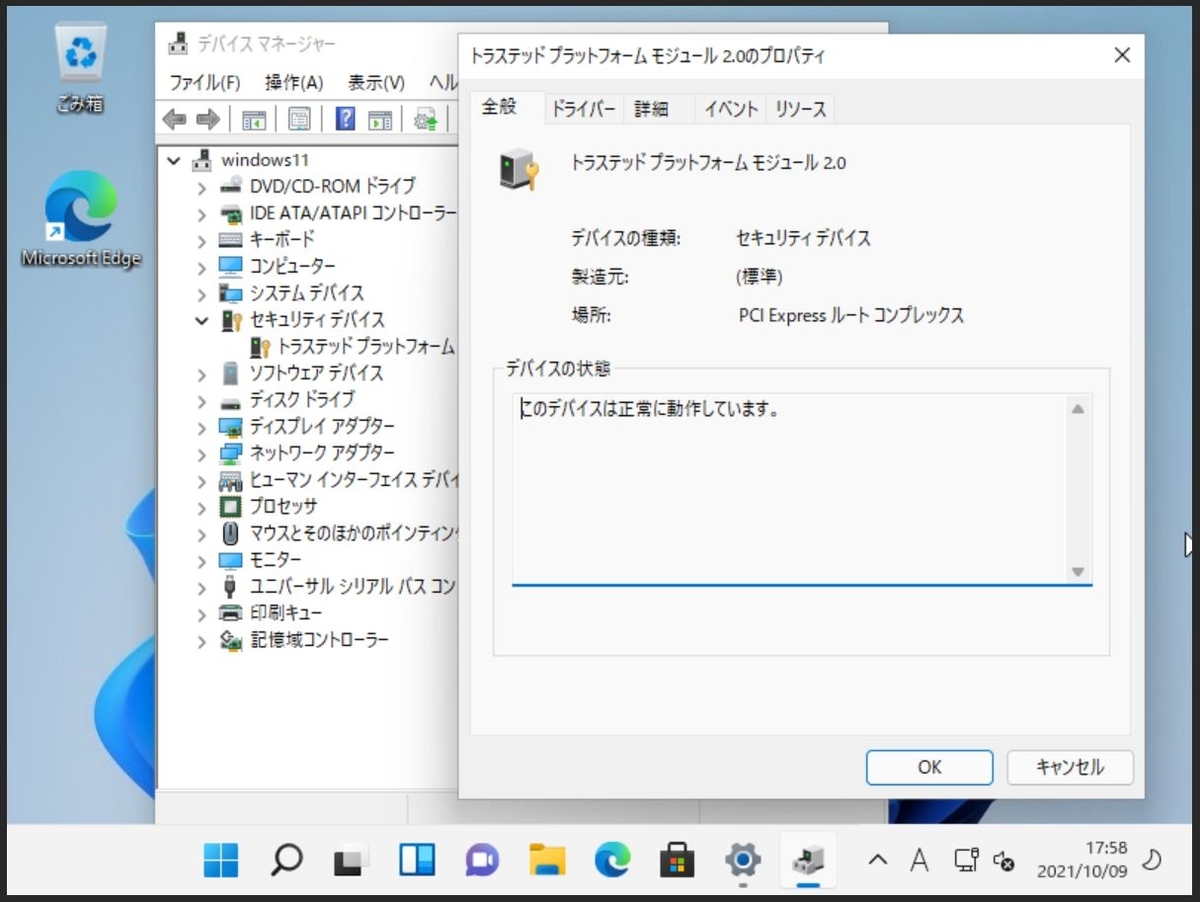Screen dimensions: 1200x902
Task: Click the show console tree toolbar icon
Action: pyautogui.click(x=252, y=120)
